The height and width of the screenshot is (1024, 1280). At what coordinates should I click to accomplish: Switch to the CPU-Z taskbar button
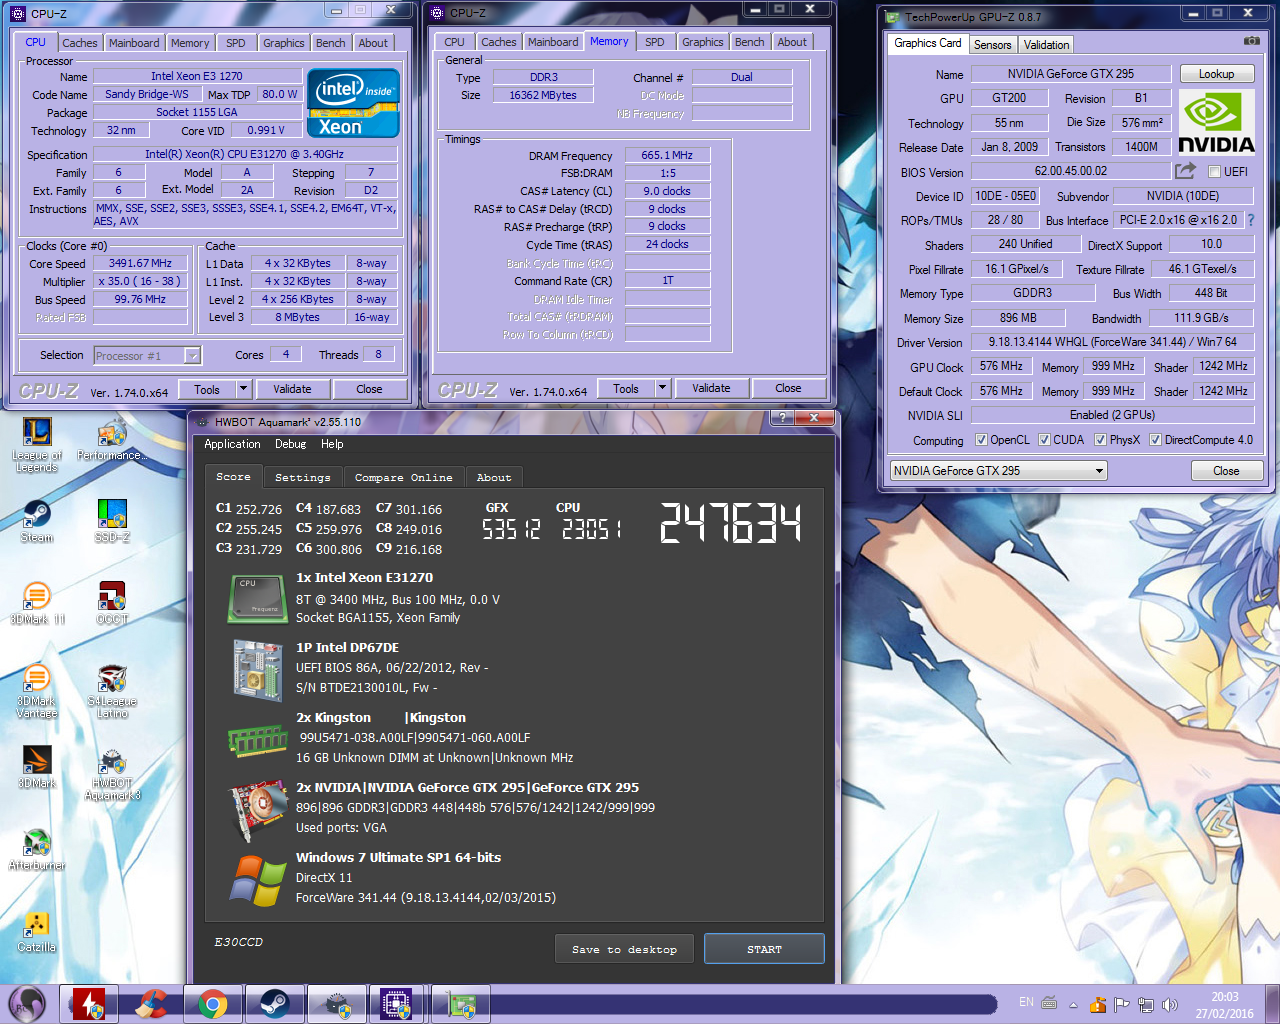pos(397,1004)
